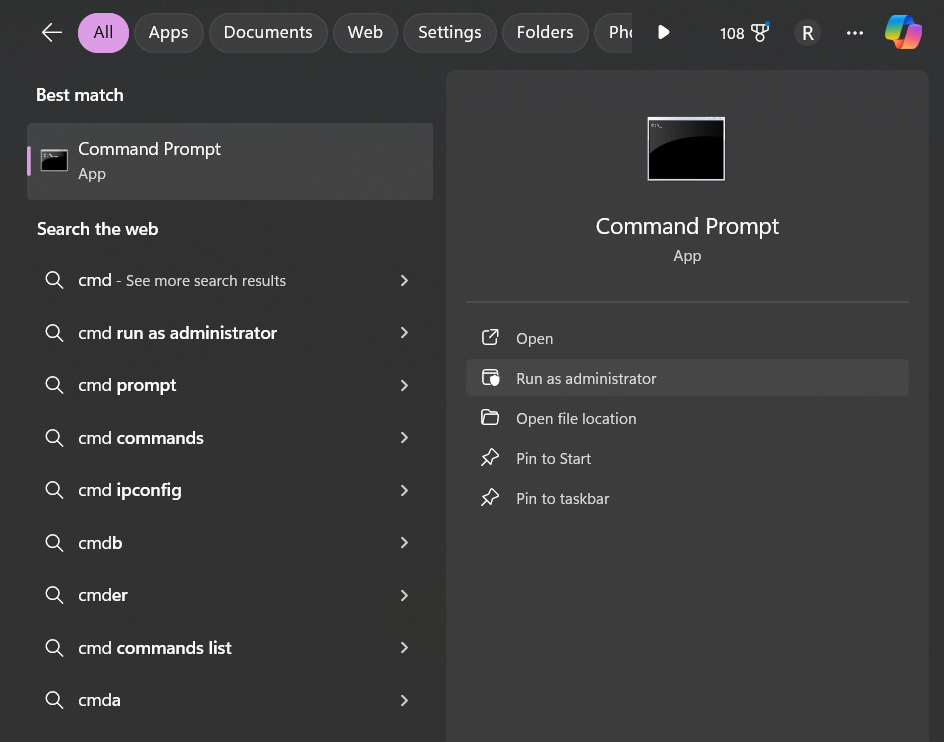Open Command Prompt from the Open action
This screenshot has height=742, width=944.
[x=687, y=338]
